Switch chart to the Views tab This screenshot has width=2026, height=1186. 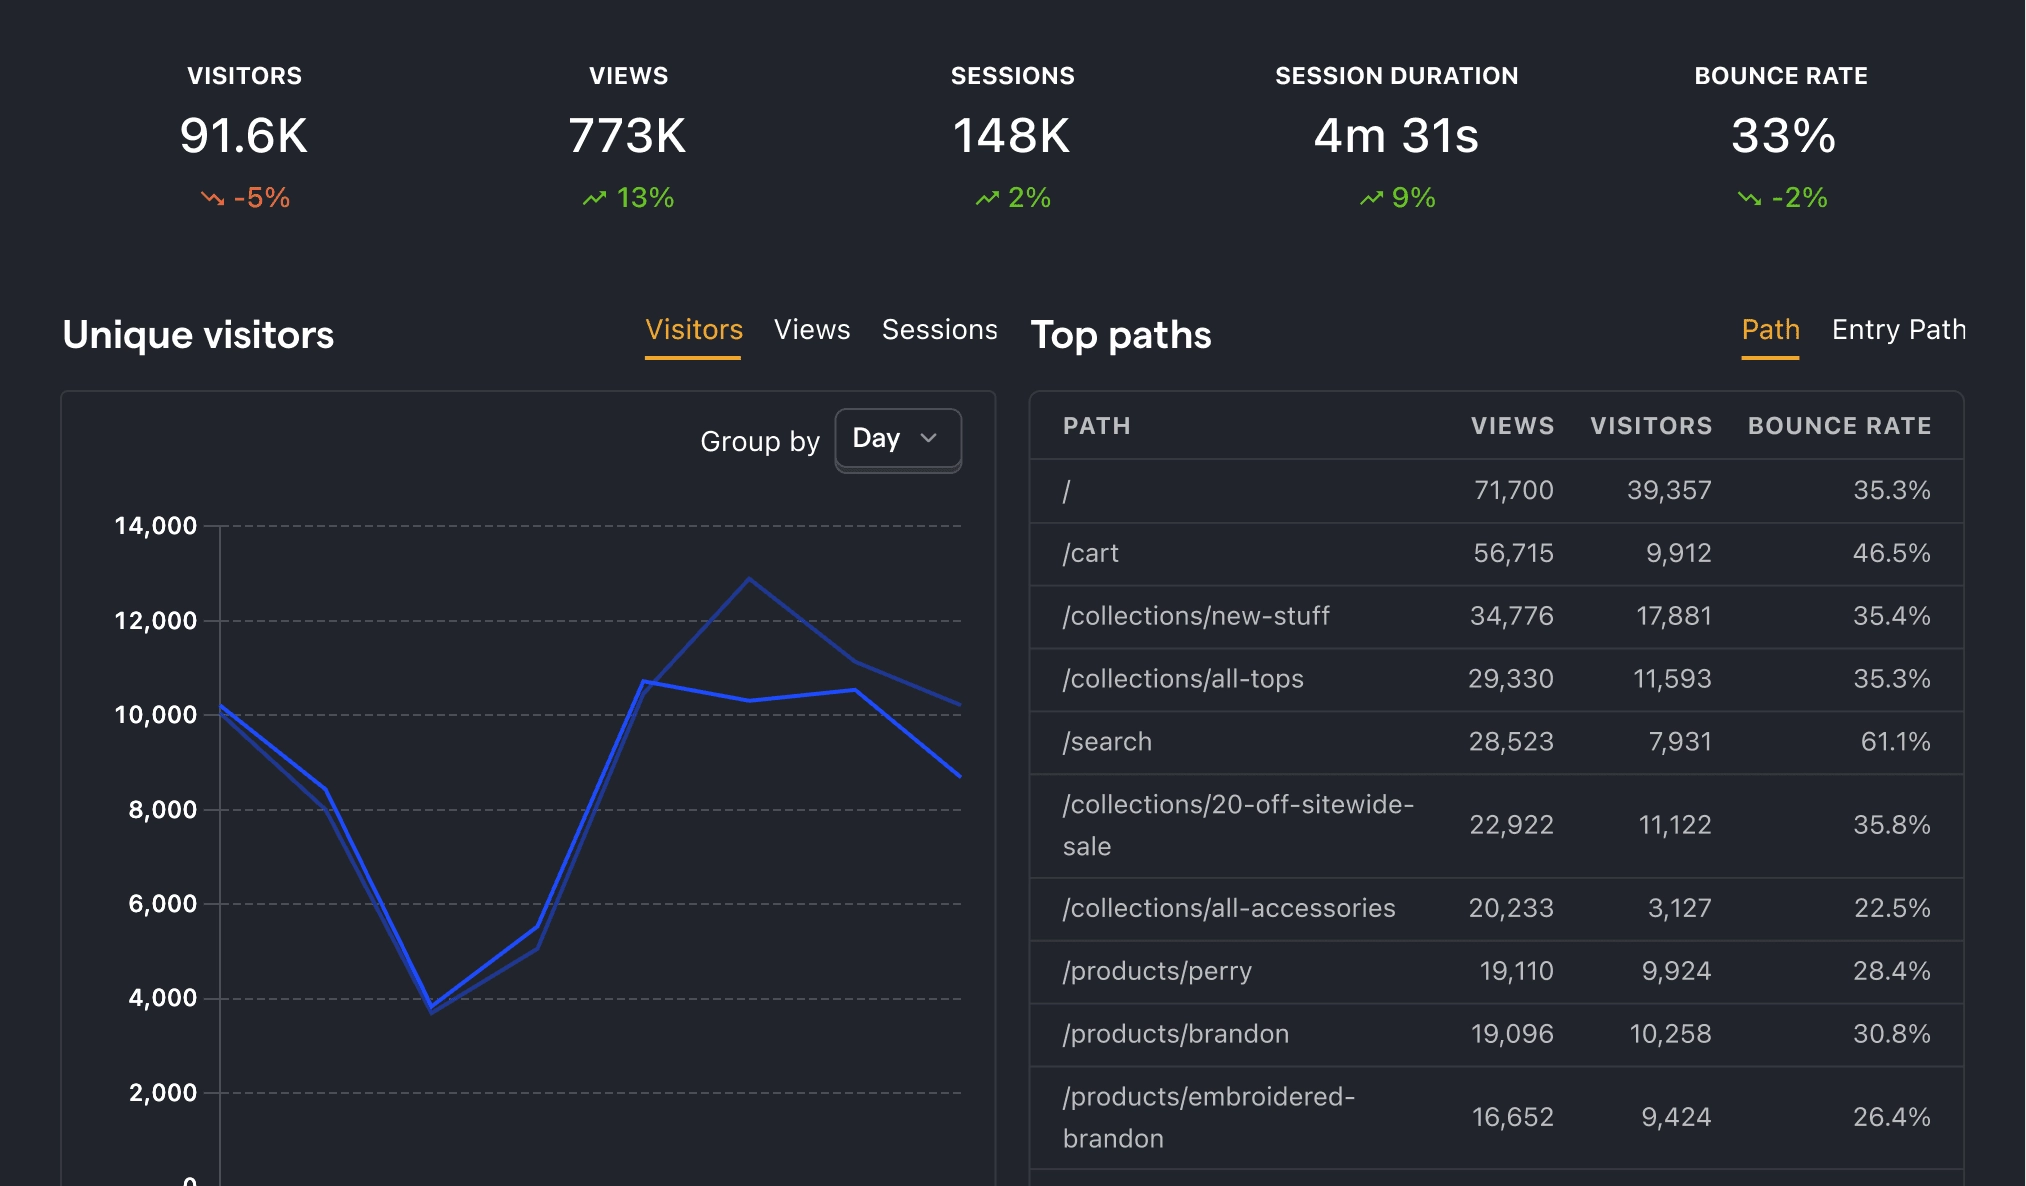[x=811, y=330]
